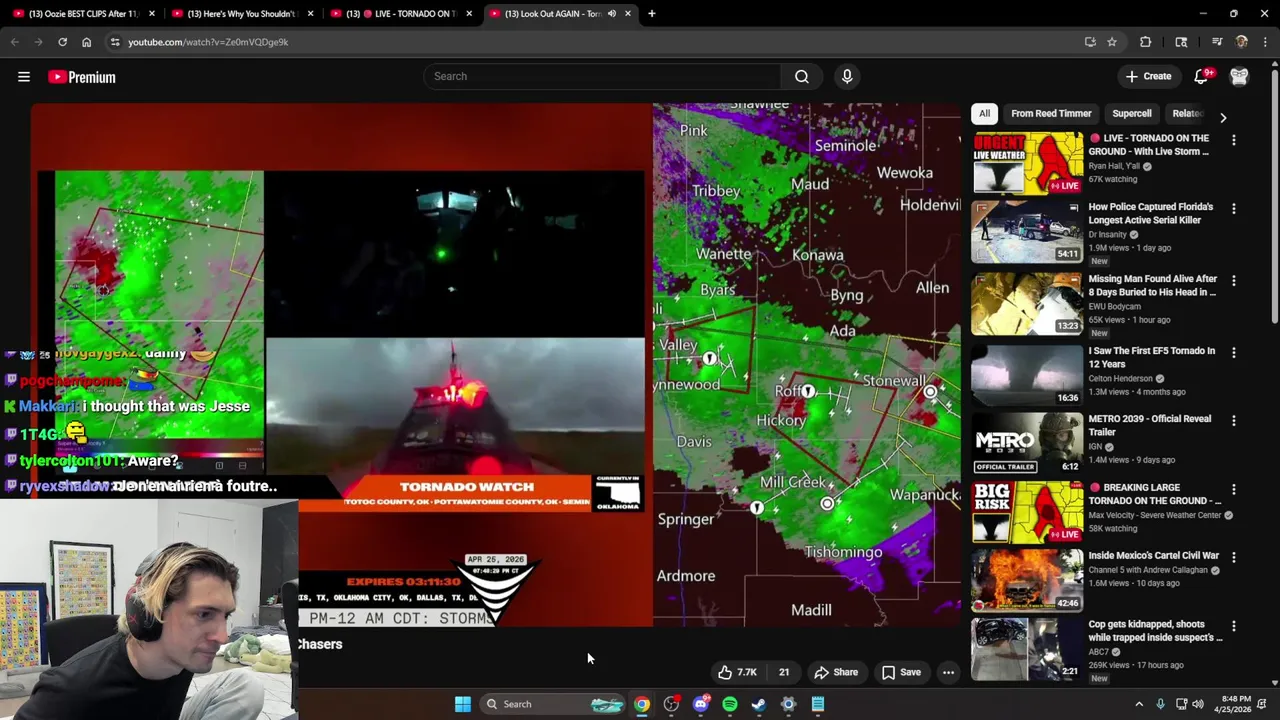Select the All filter chip
The width and height of the screenshot is (1280, 720).
(984, 113)
